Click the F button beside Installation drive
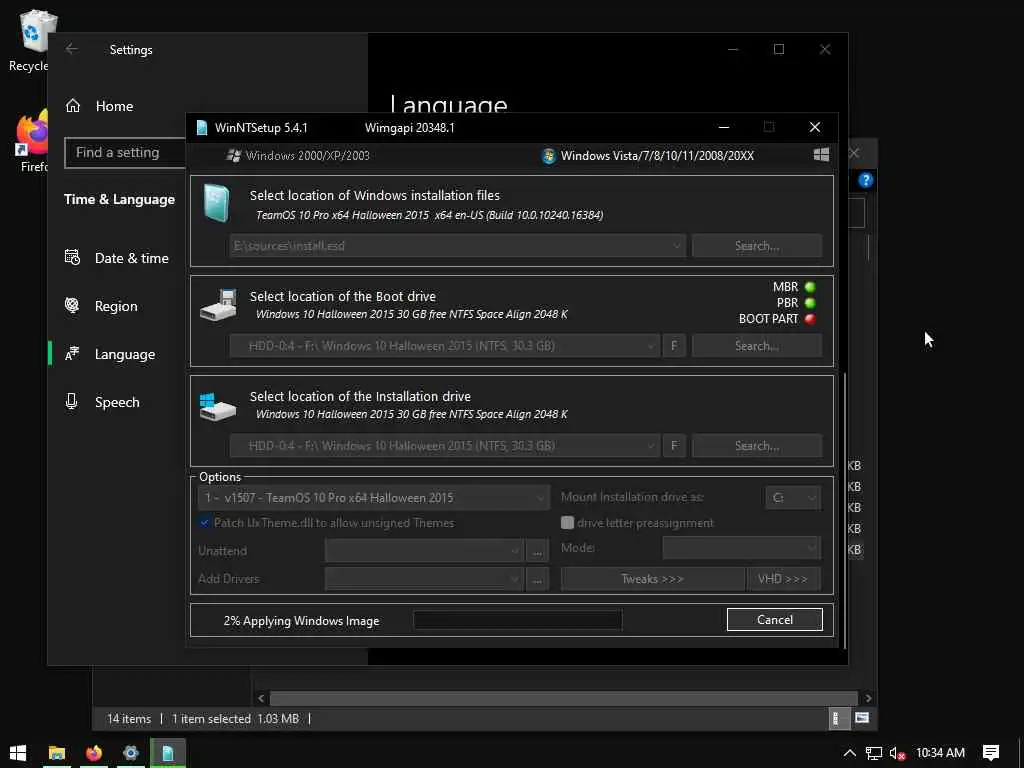The height and width of the screenshot is (768, 1024). click(x=674, y=446)
